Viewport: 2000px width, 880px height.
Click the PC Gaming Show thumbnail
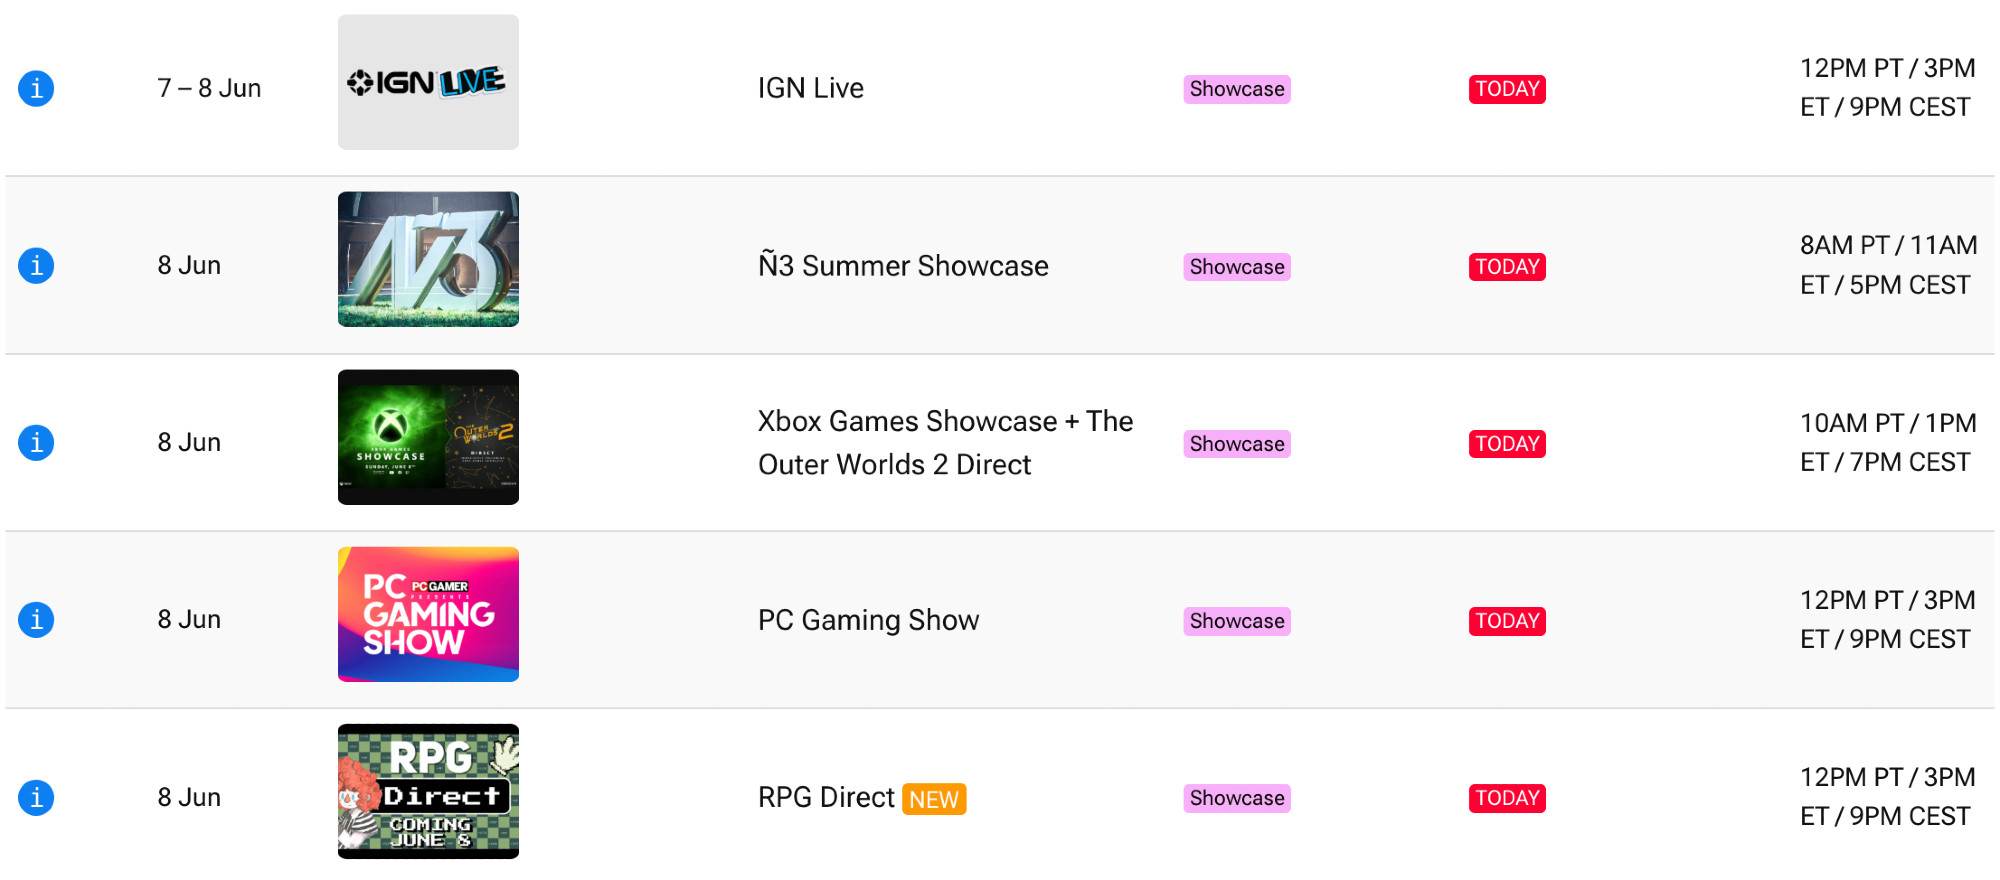428,614
